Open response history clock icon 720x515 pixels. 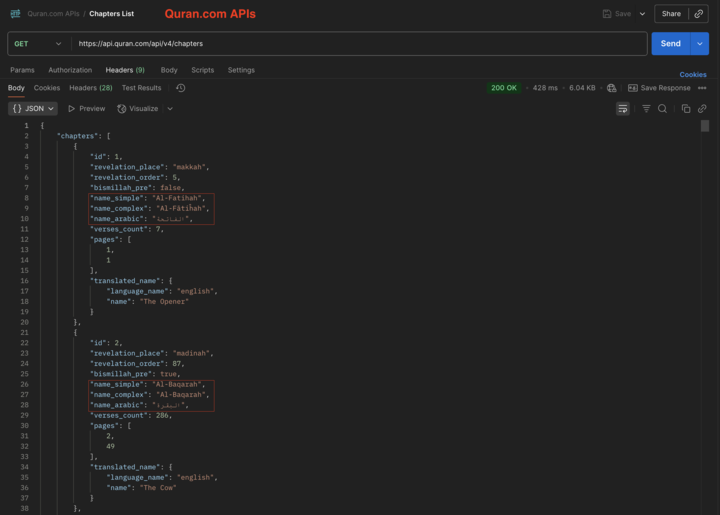coord(181,88)
